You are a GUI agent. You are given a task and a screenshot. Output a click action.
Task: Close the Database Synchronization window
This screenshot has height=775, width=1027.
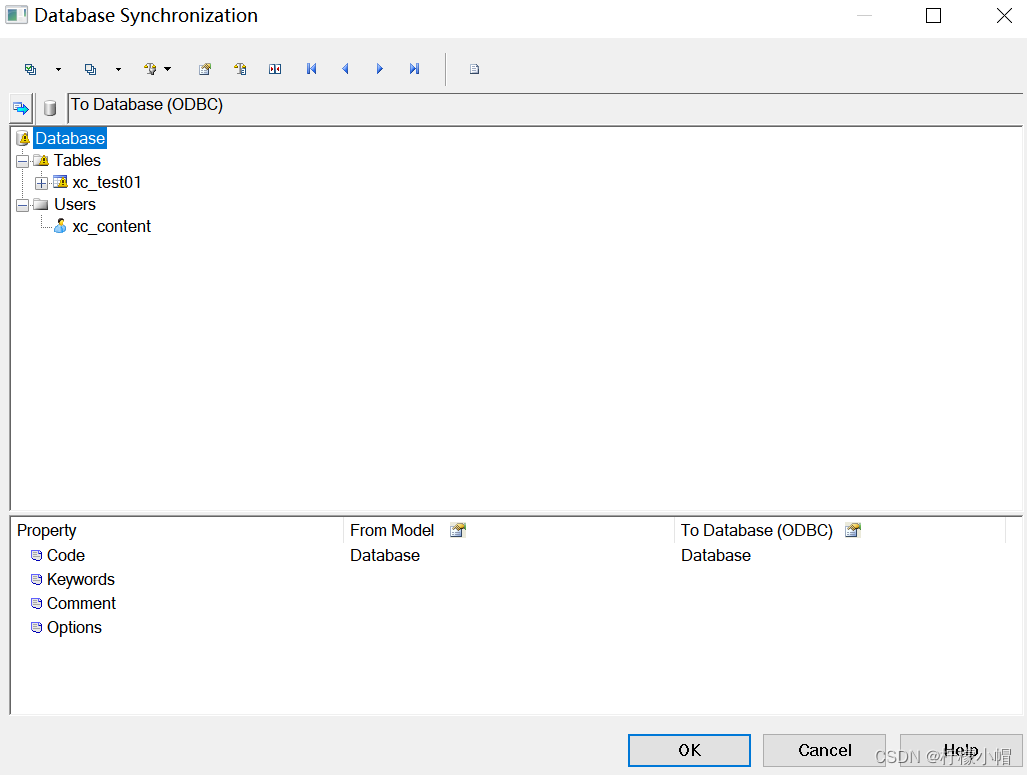pyautogui.click(x=1004, y=16)
